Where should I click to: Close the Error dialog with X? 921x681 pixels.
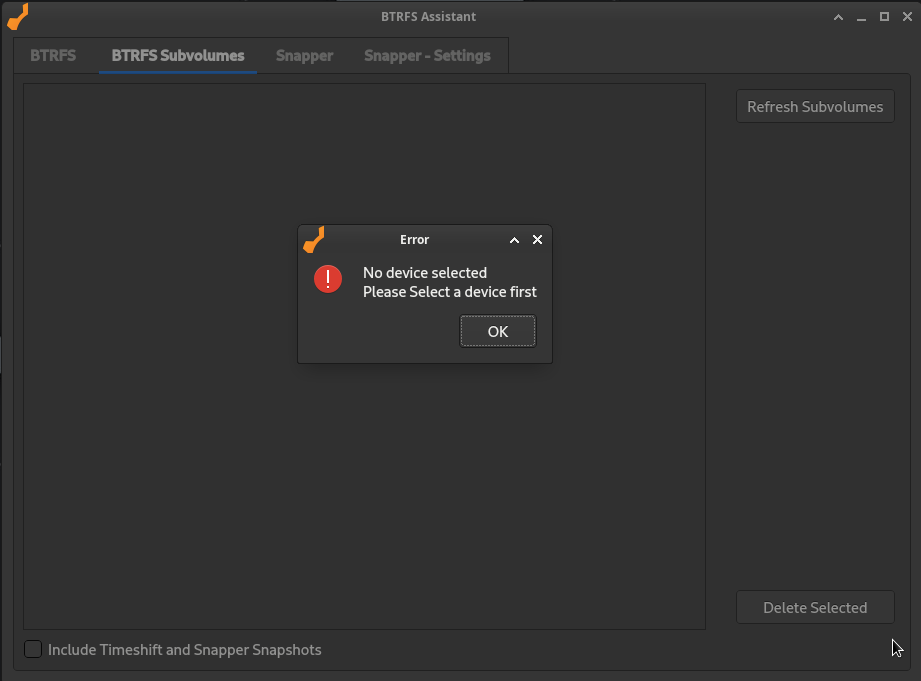click(537, 240)
